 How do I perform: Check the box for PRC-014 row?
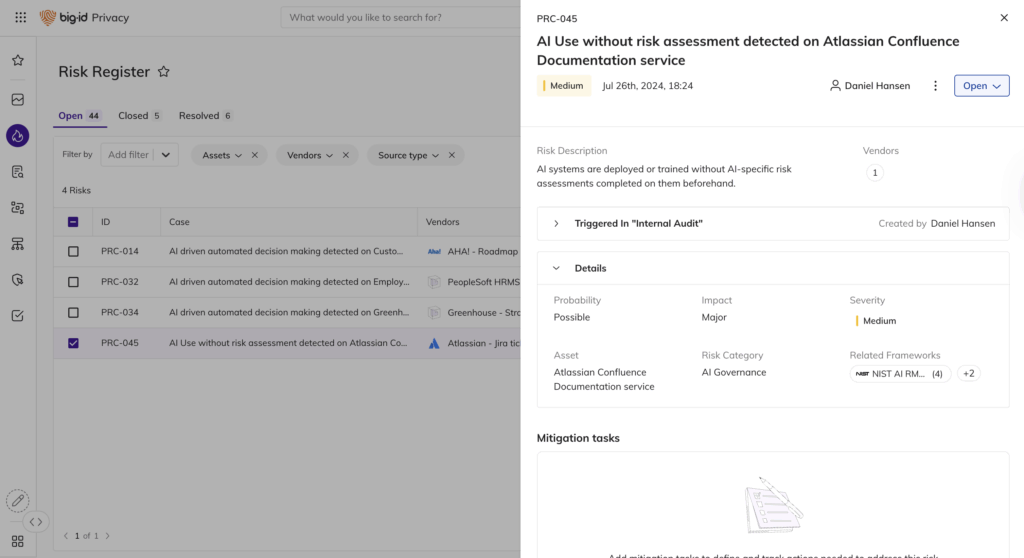point(73,252)
